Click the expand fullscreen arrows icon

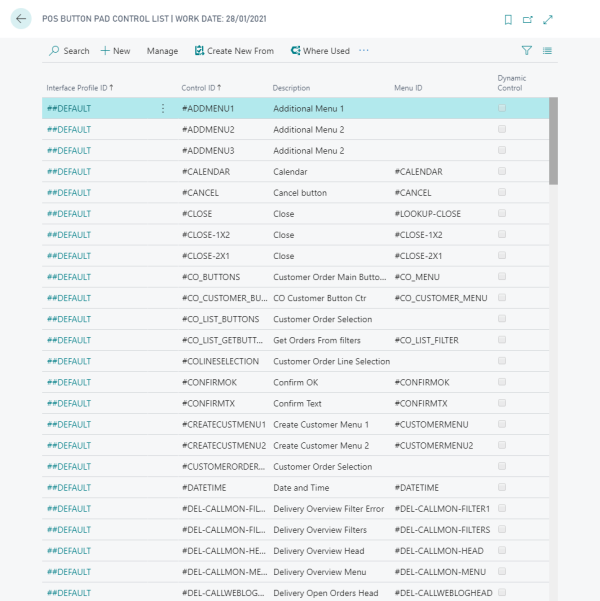(x=548, y=20)
